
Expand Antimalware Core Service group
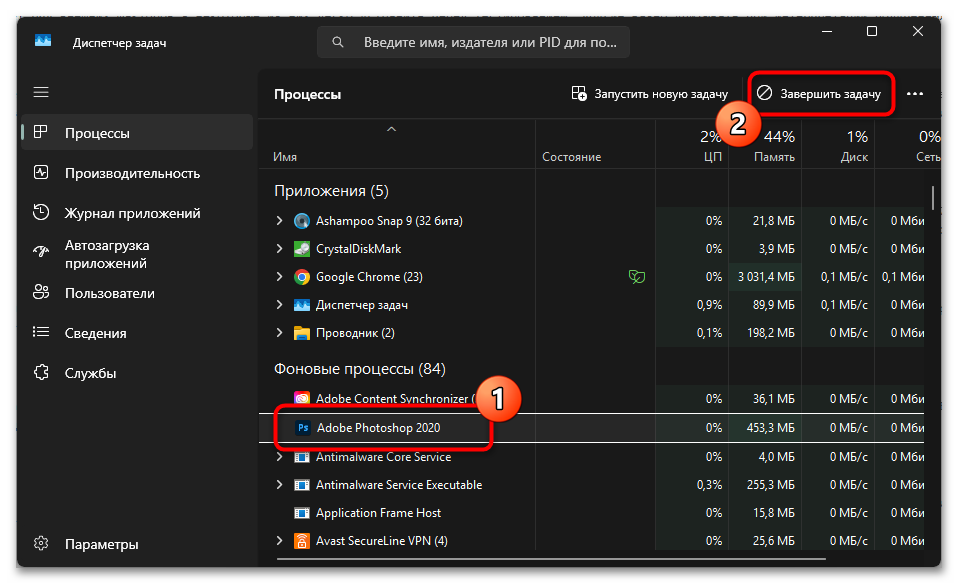[x=280, y=457]
